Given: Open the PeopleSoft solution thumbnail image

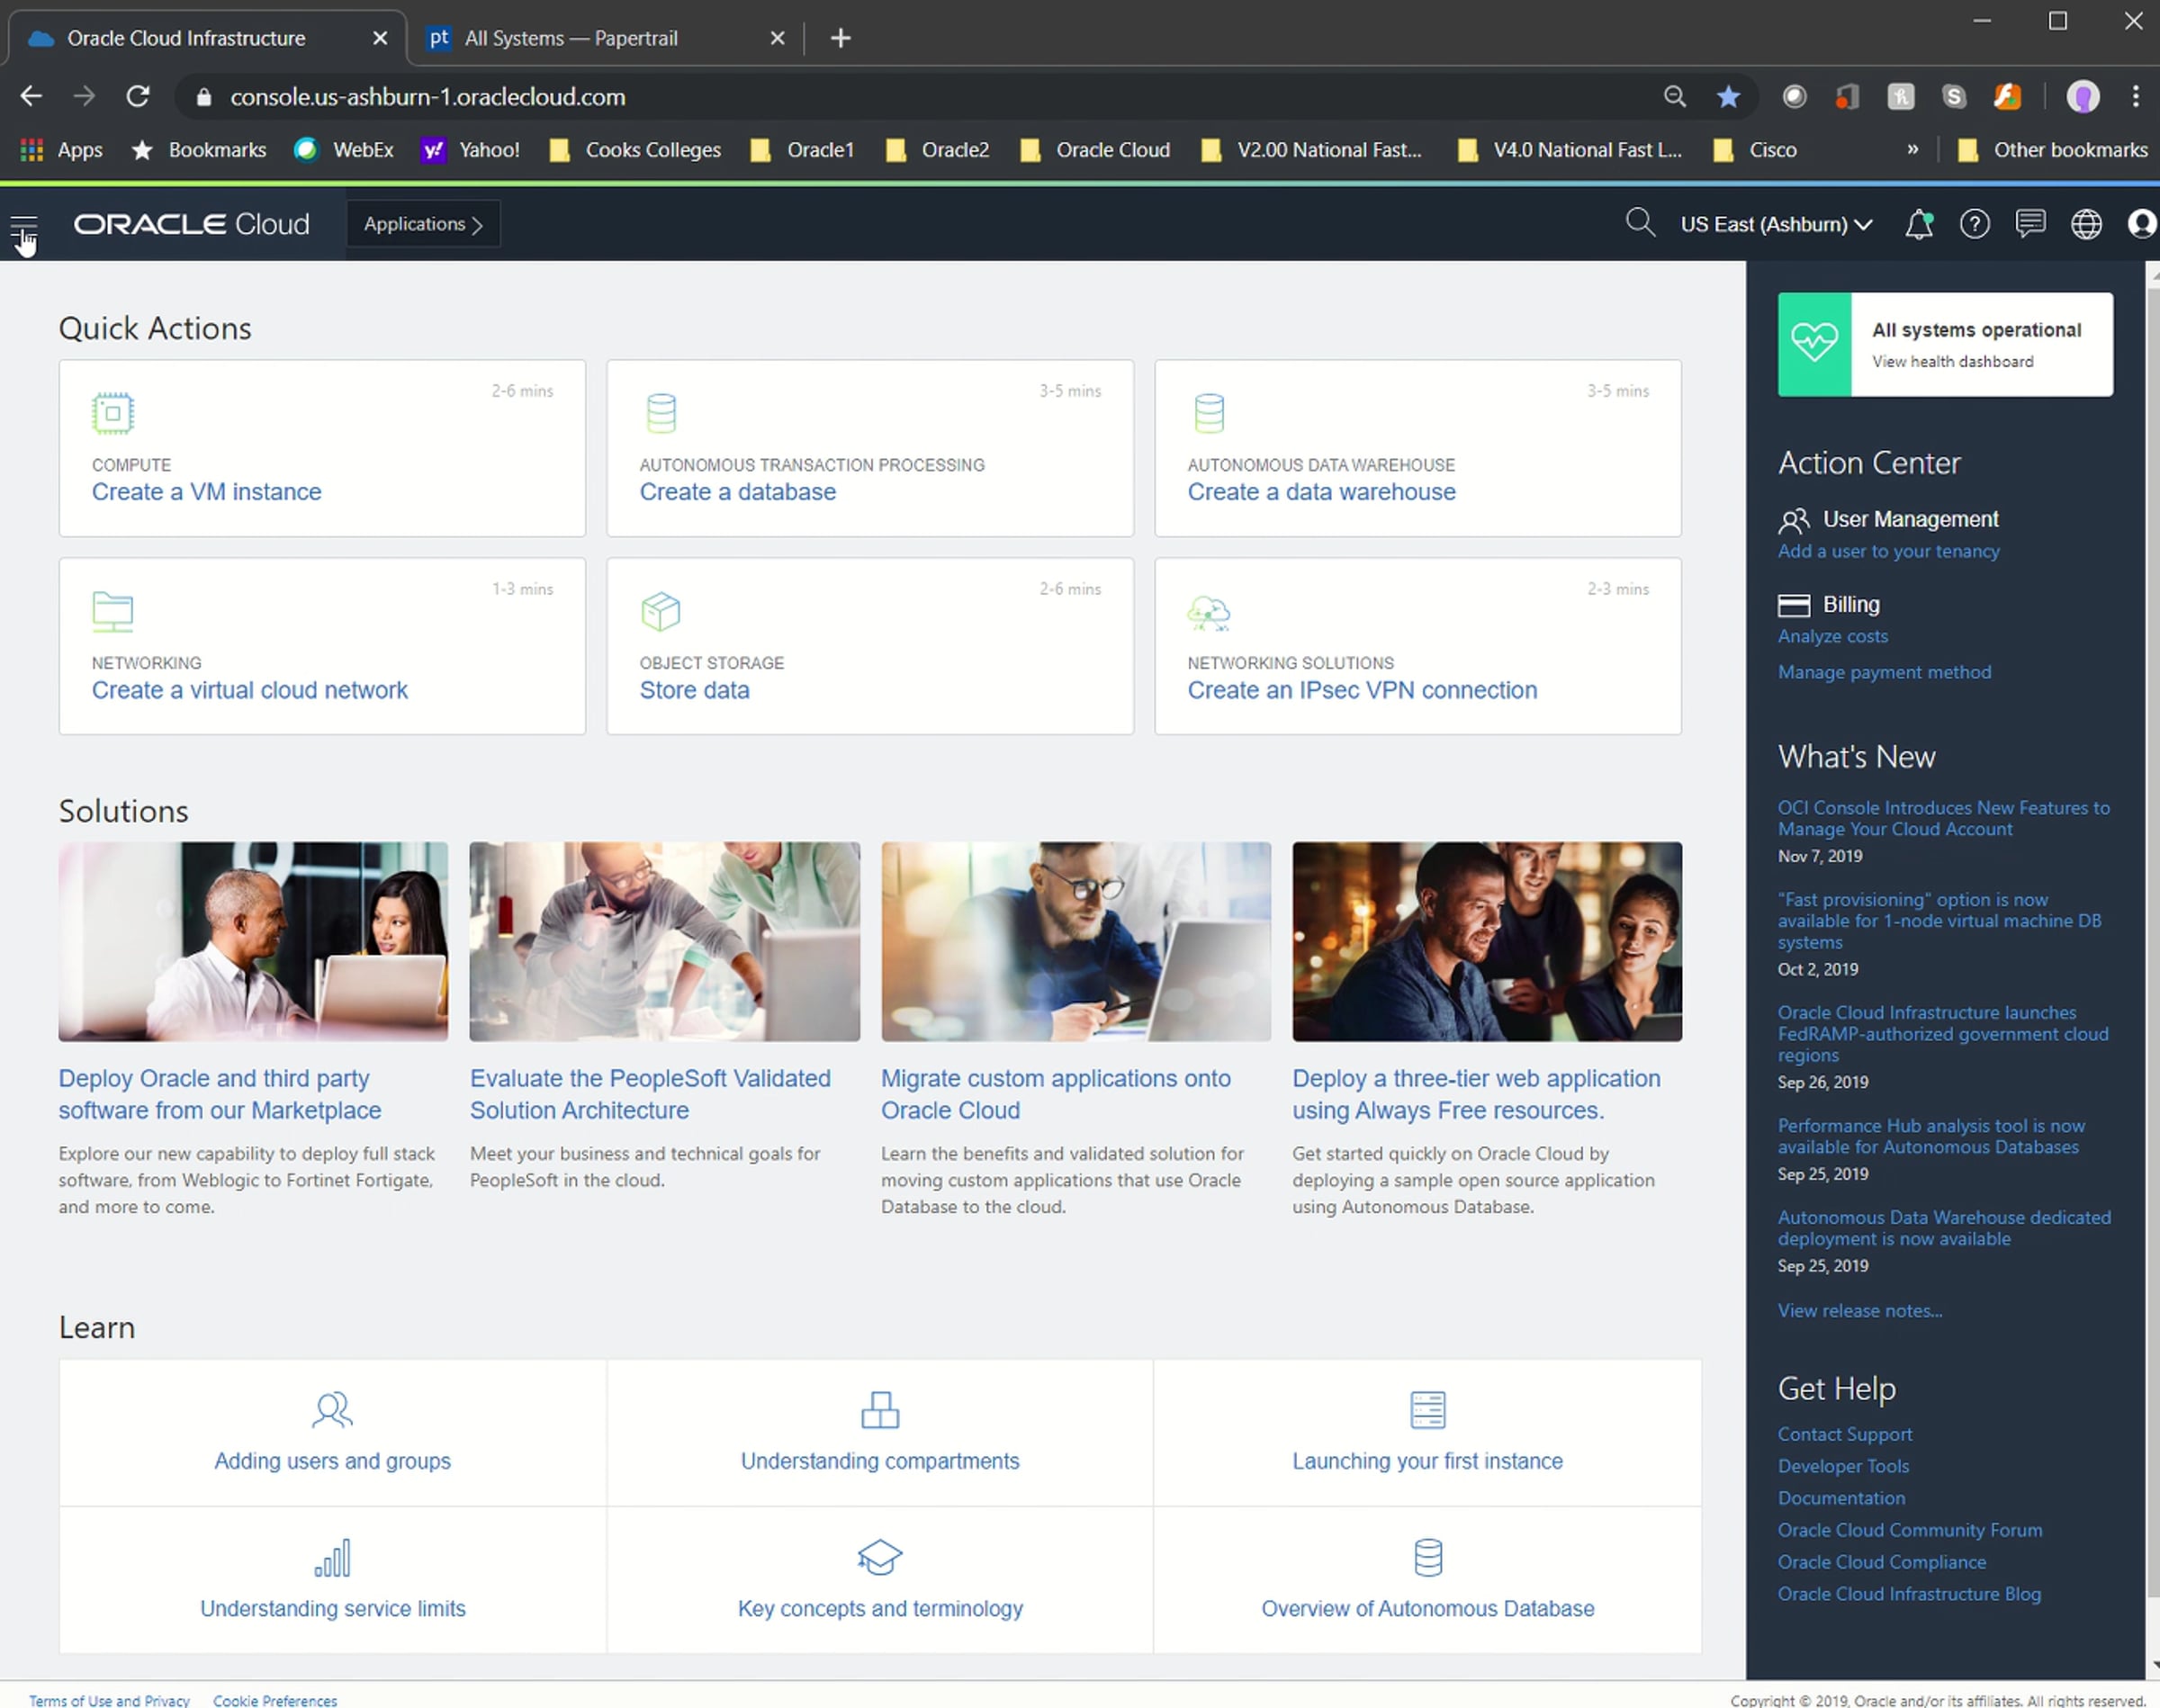Looking at the screenshot, I should [x=665, y=942].
